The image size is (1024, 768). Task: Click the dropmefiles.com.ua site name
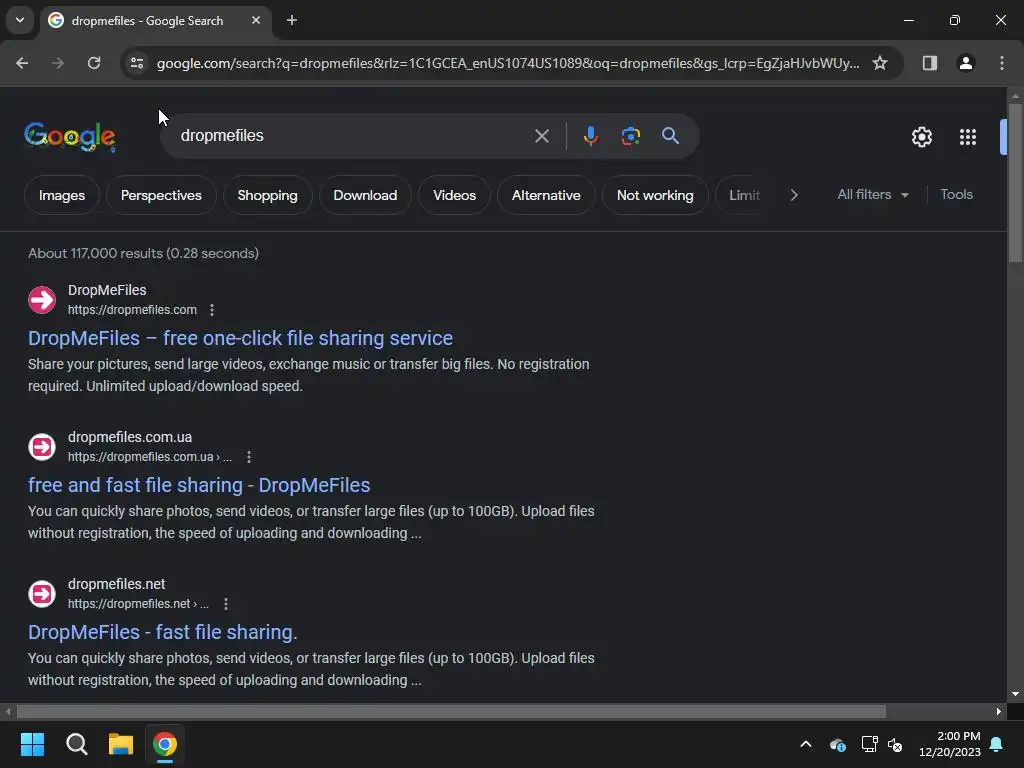click(x=130, y=437)
